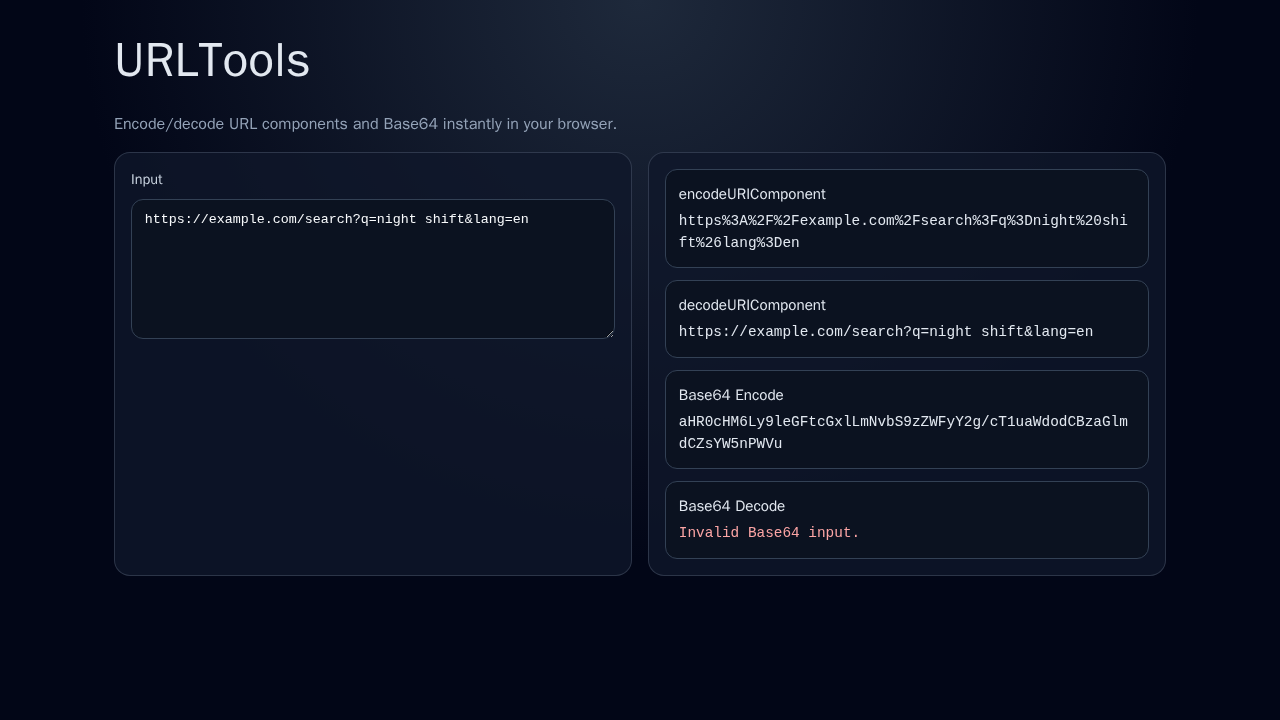Click the Base64 string starting with aHR0cHM
The image size is (1280, 720).
point(902,432)
